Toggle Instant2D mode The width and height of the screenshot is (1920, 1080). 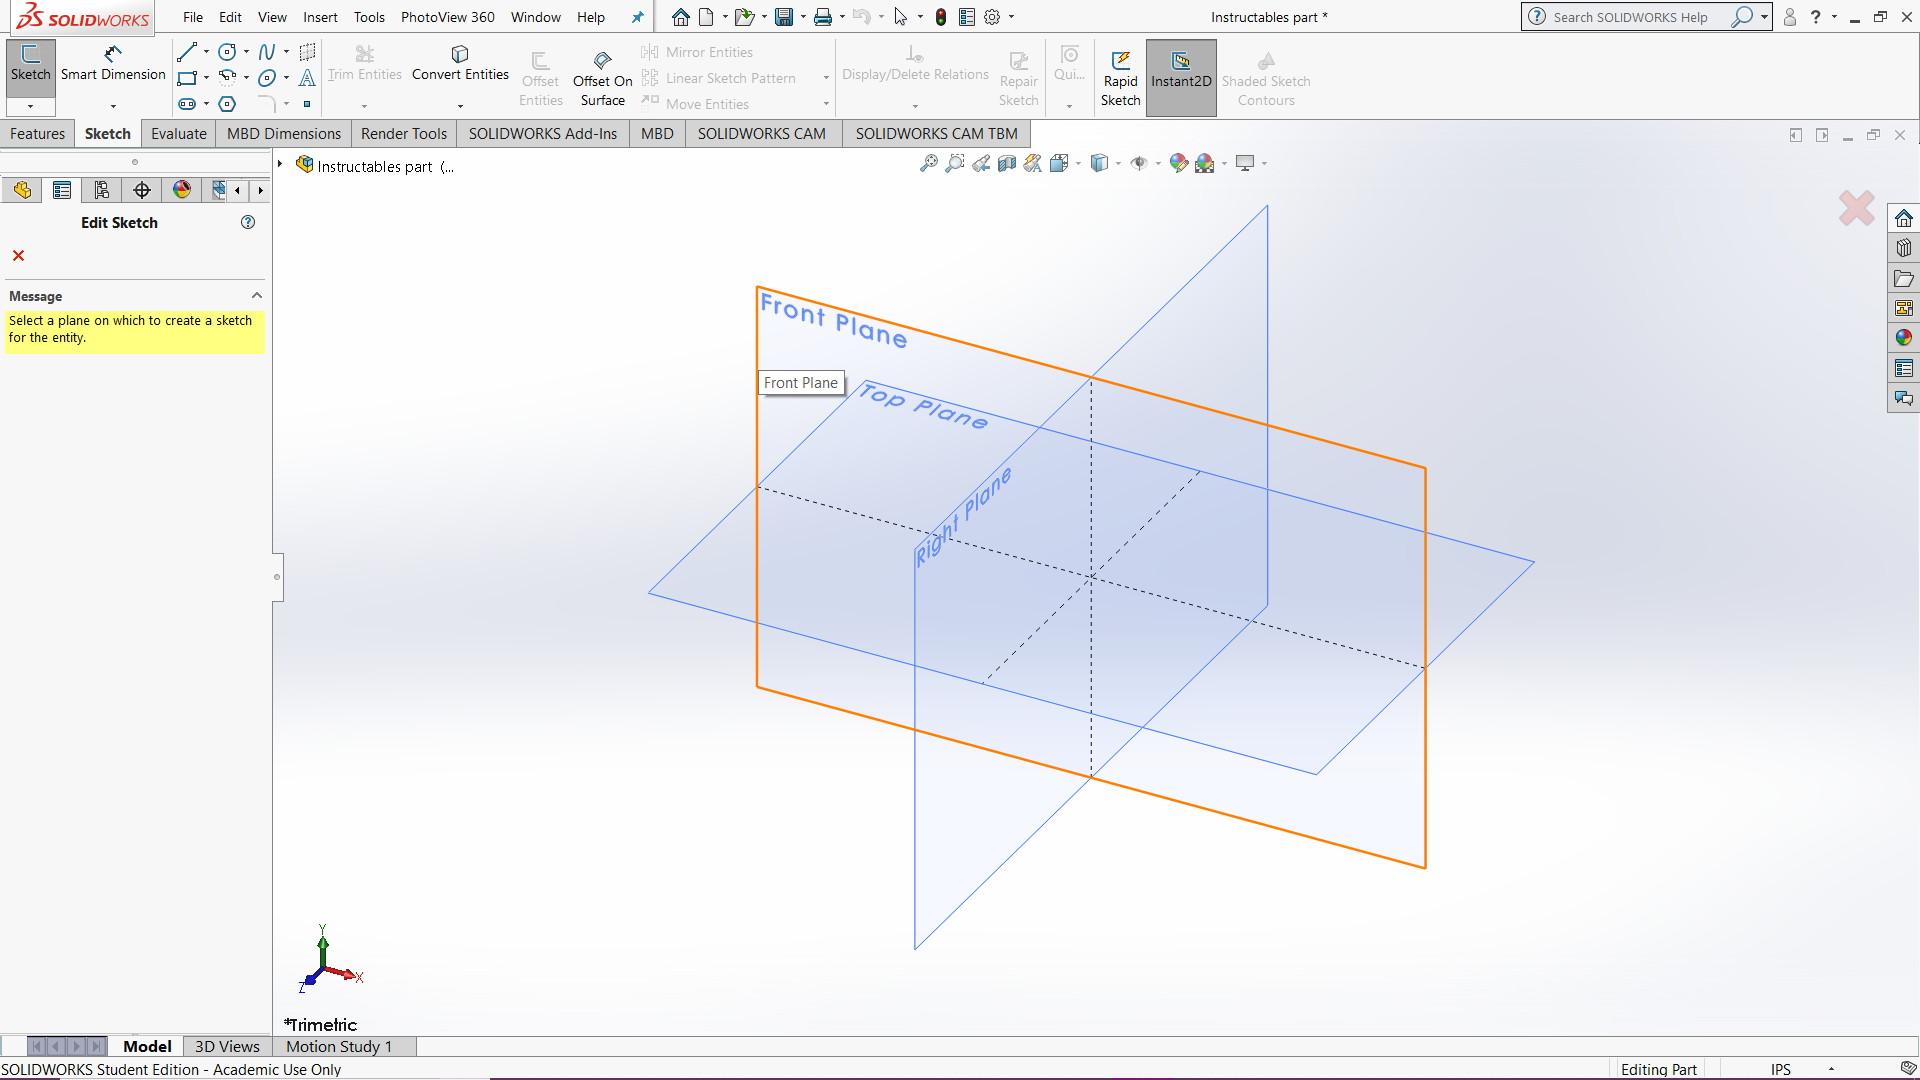click(1181, 77)
